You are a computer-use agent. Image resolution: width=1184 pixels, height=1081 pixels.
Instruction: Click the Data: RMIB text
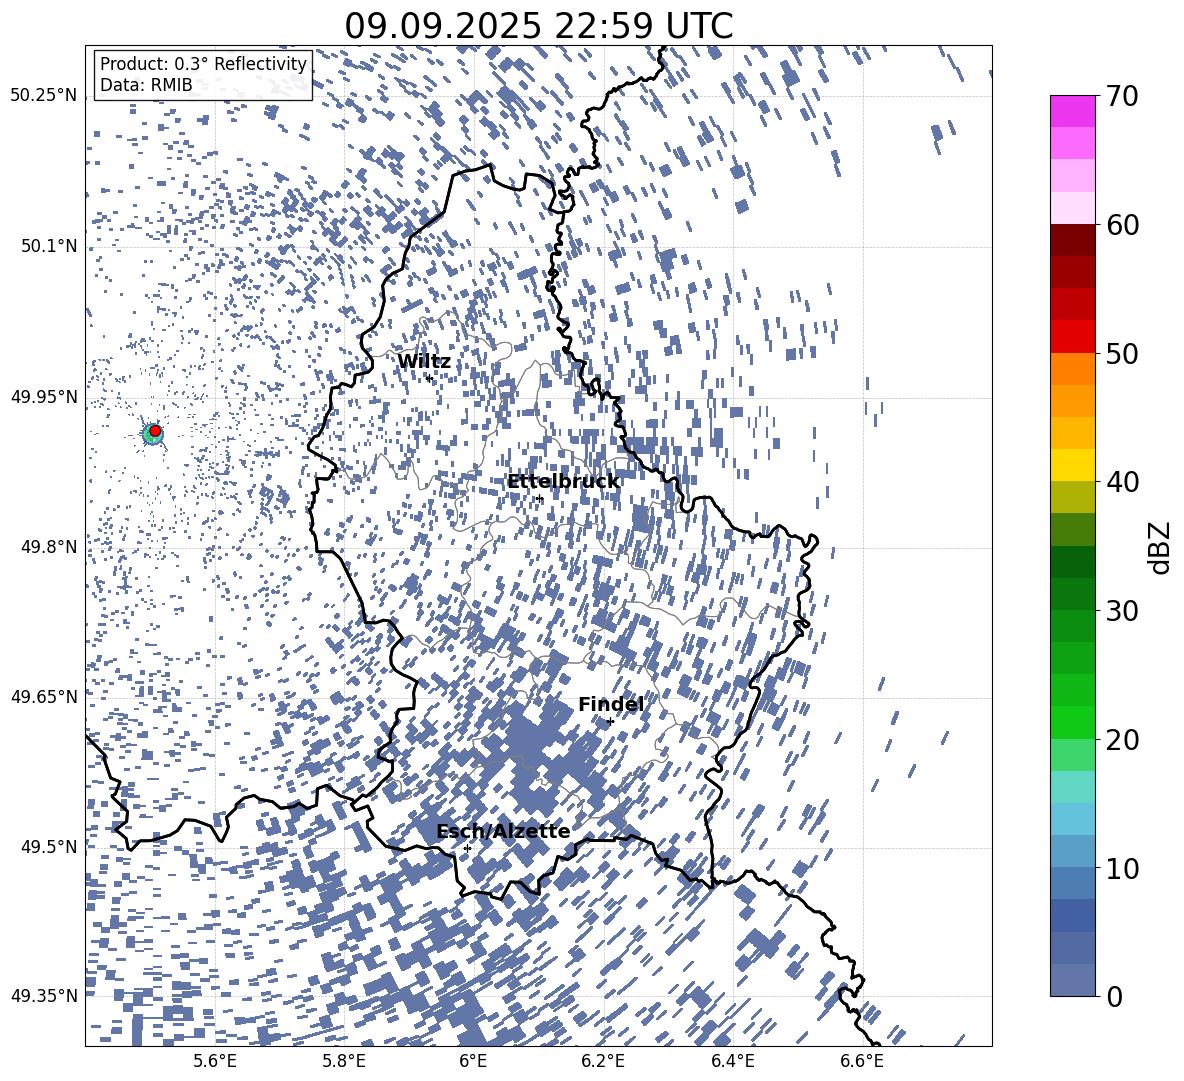click(146, 85)
